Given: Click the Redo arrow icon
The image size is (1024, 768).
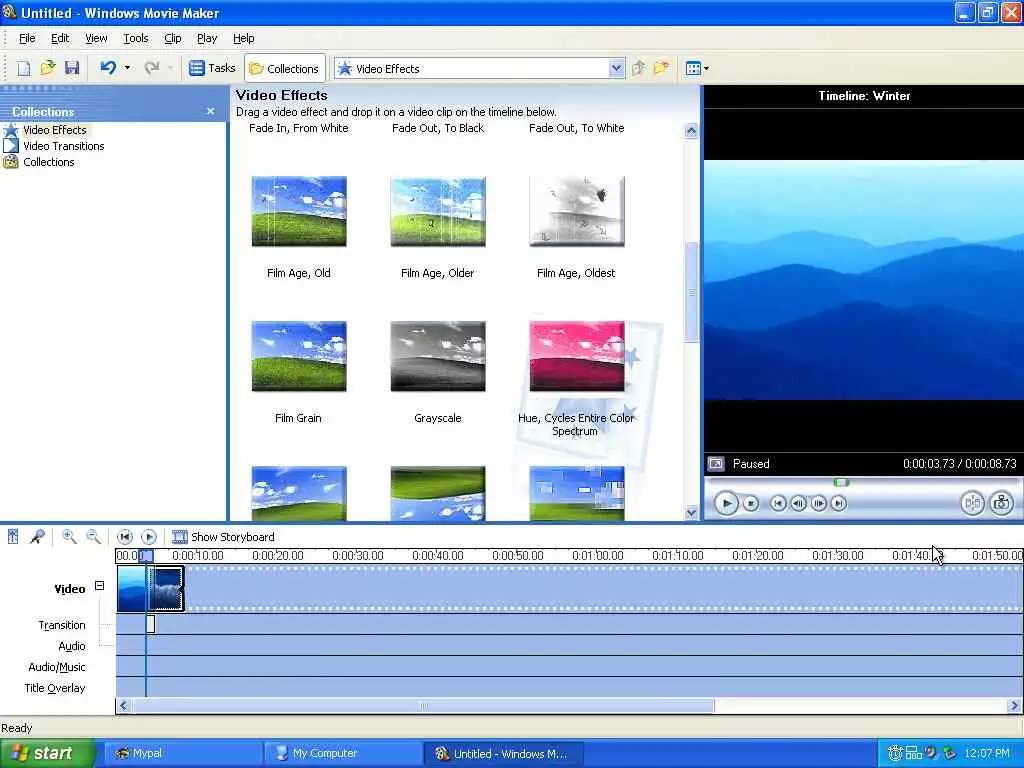Looking at the screenshot, I should (152, 68).
